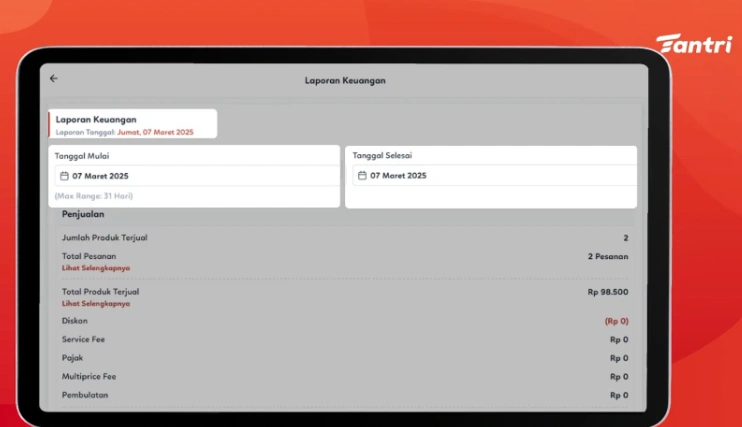Click the Total Pesanan label

click(x=89, y=256)
